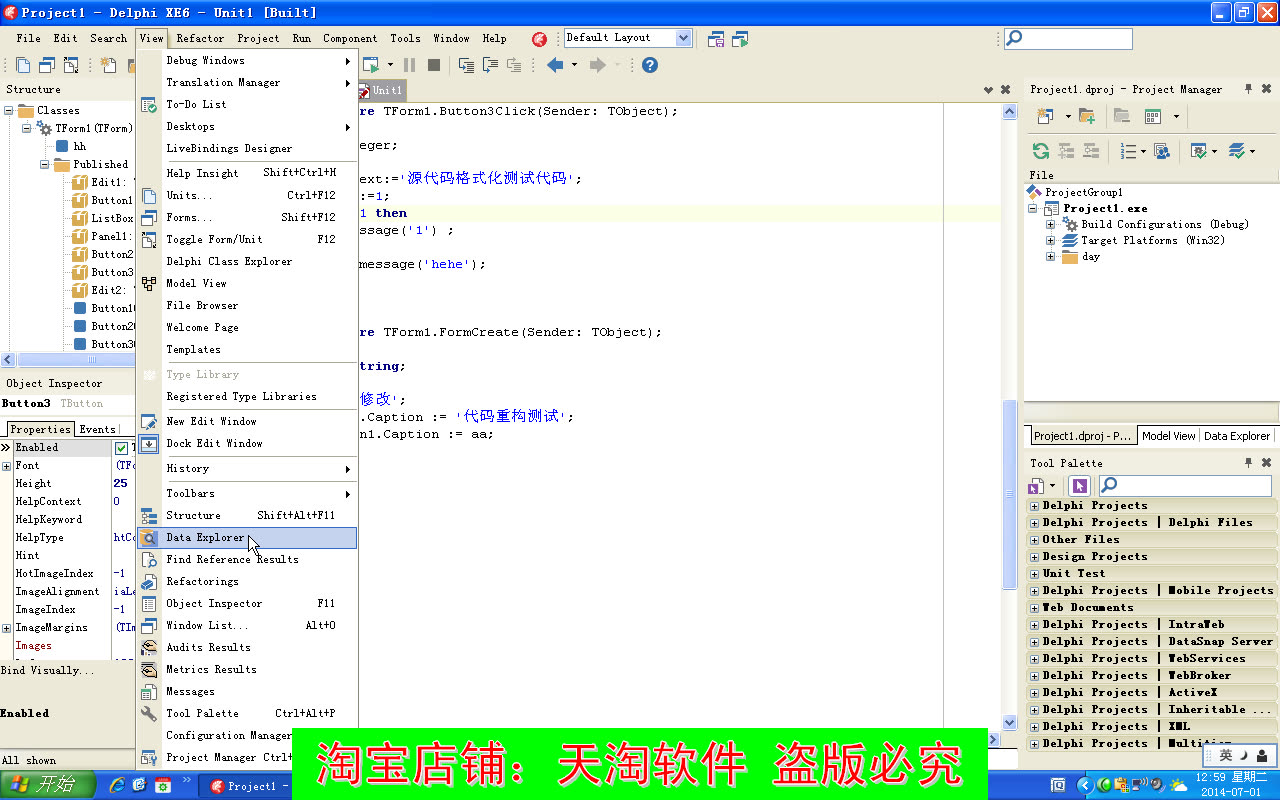Viewport: 1280px width, 800px height.
Task: Open the Refactor menu
Action: pos(200,39)
